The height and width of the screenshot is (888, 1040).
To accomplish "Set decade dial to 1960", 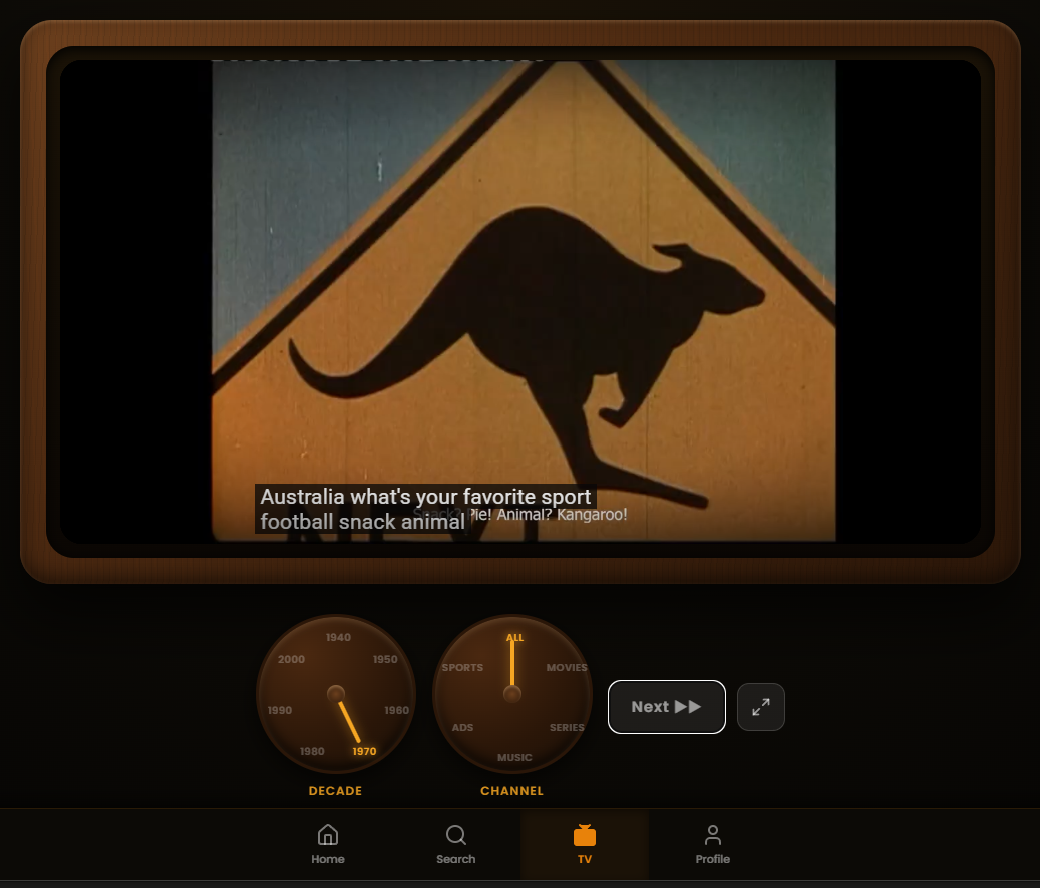I will click(x=397, y=710).
